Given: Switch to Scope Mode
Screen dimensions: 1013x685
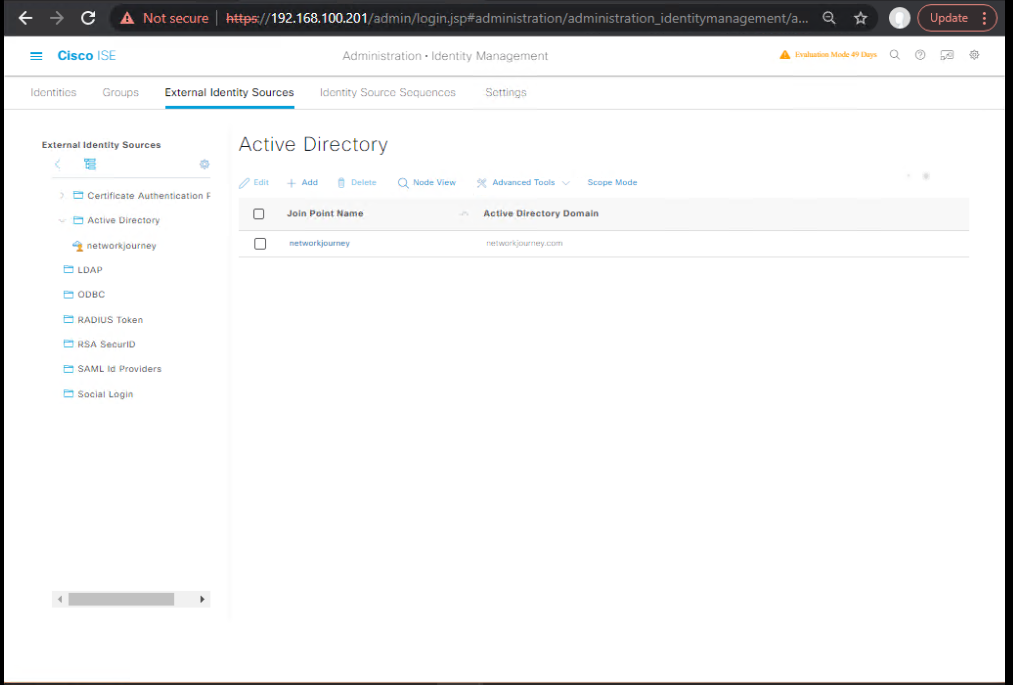Looking at the screenshot, I should point(612,183).
